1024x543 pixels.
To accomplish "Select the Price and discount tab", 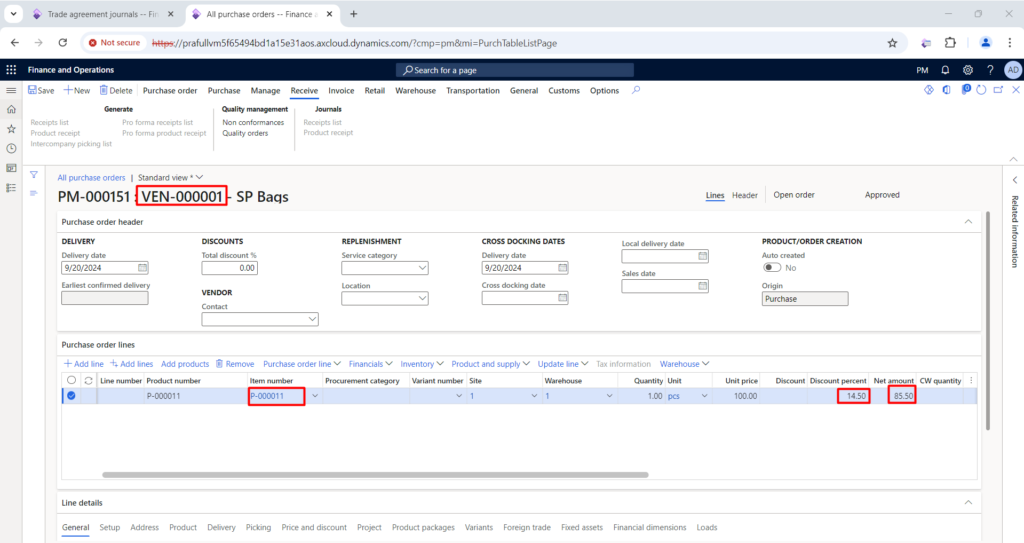I will [x=314, y=527].
